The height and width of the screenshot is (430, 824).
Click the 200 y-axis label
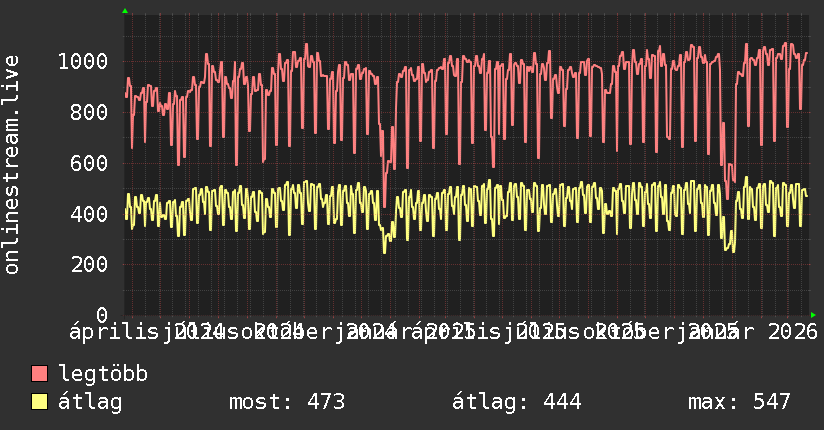click(89, 264)
